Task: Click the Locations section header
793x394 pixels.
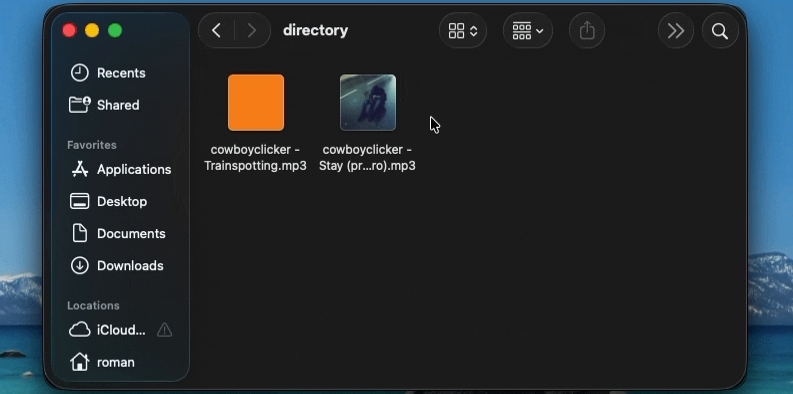Action: (93, 305)
